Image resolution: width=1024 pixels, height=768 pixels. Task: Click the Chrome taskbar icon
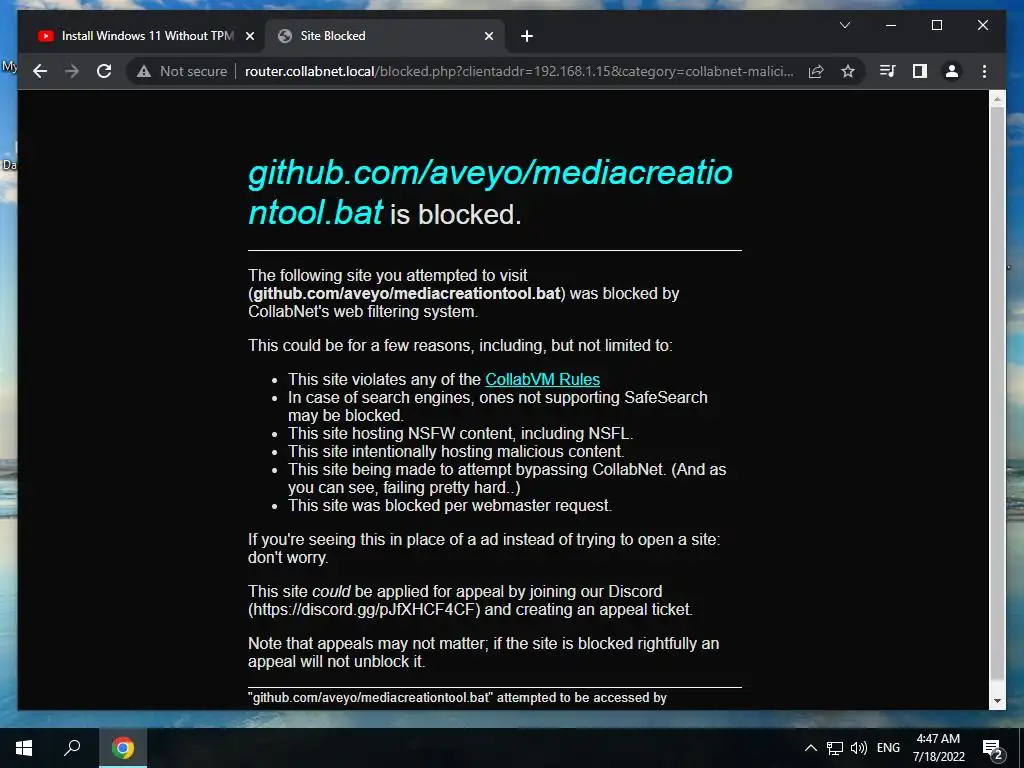[x=122, y=748]
